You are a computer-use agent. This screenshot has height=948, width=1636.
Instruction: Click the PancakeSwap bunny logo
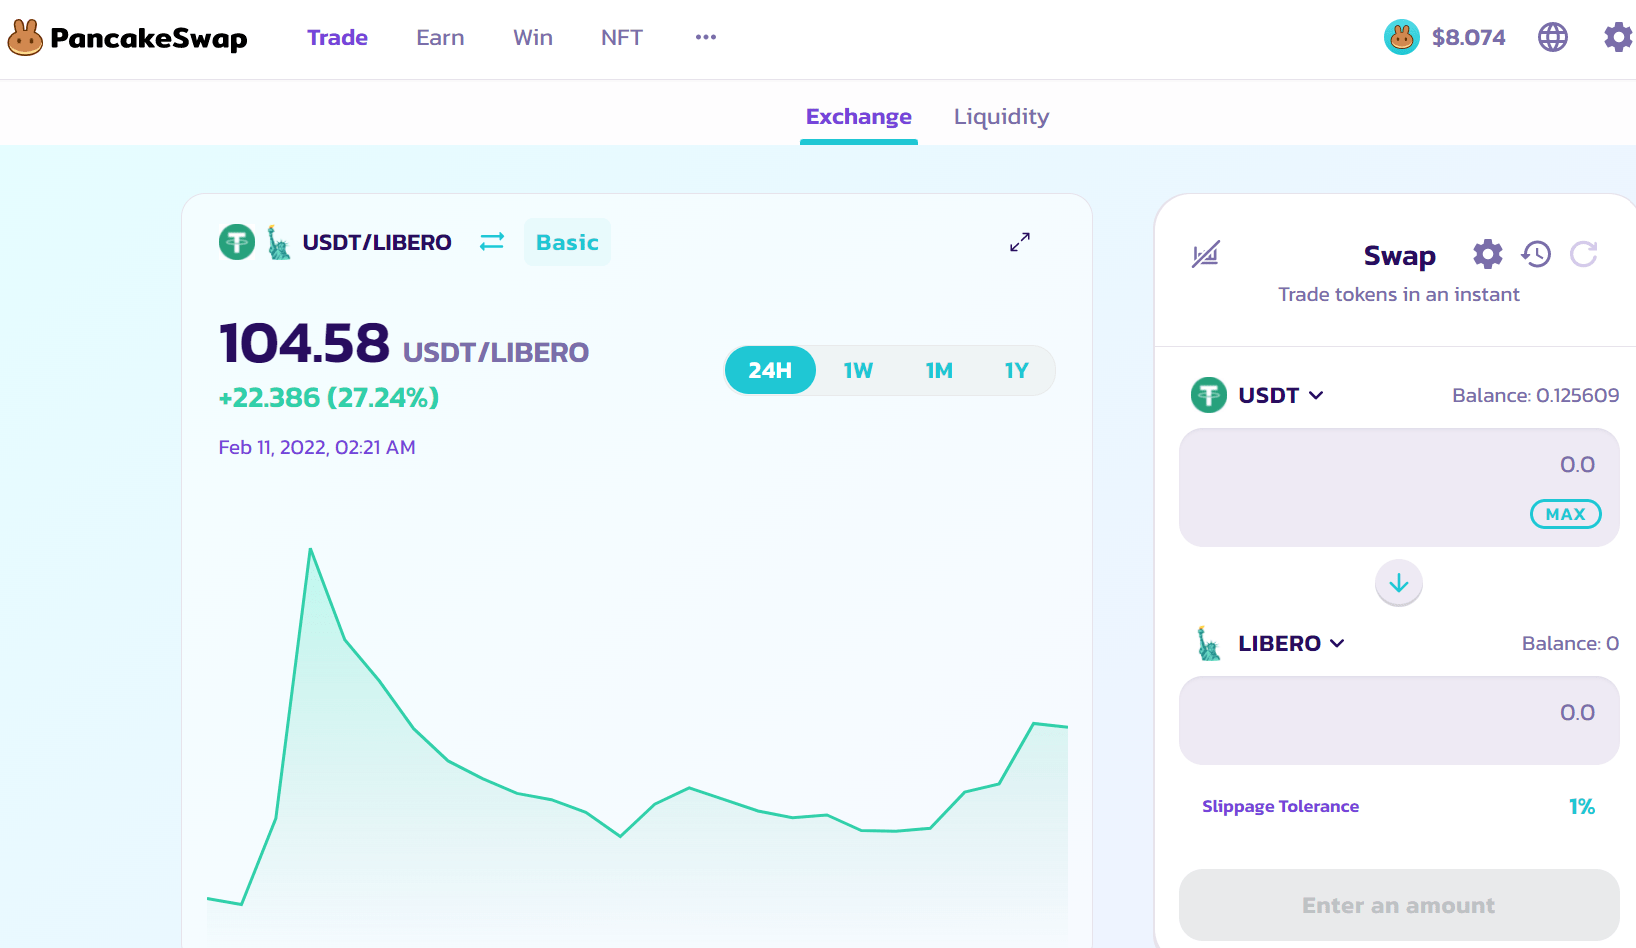[26, 38]
